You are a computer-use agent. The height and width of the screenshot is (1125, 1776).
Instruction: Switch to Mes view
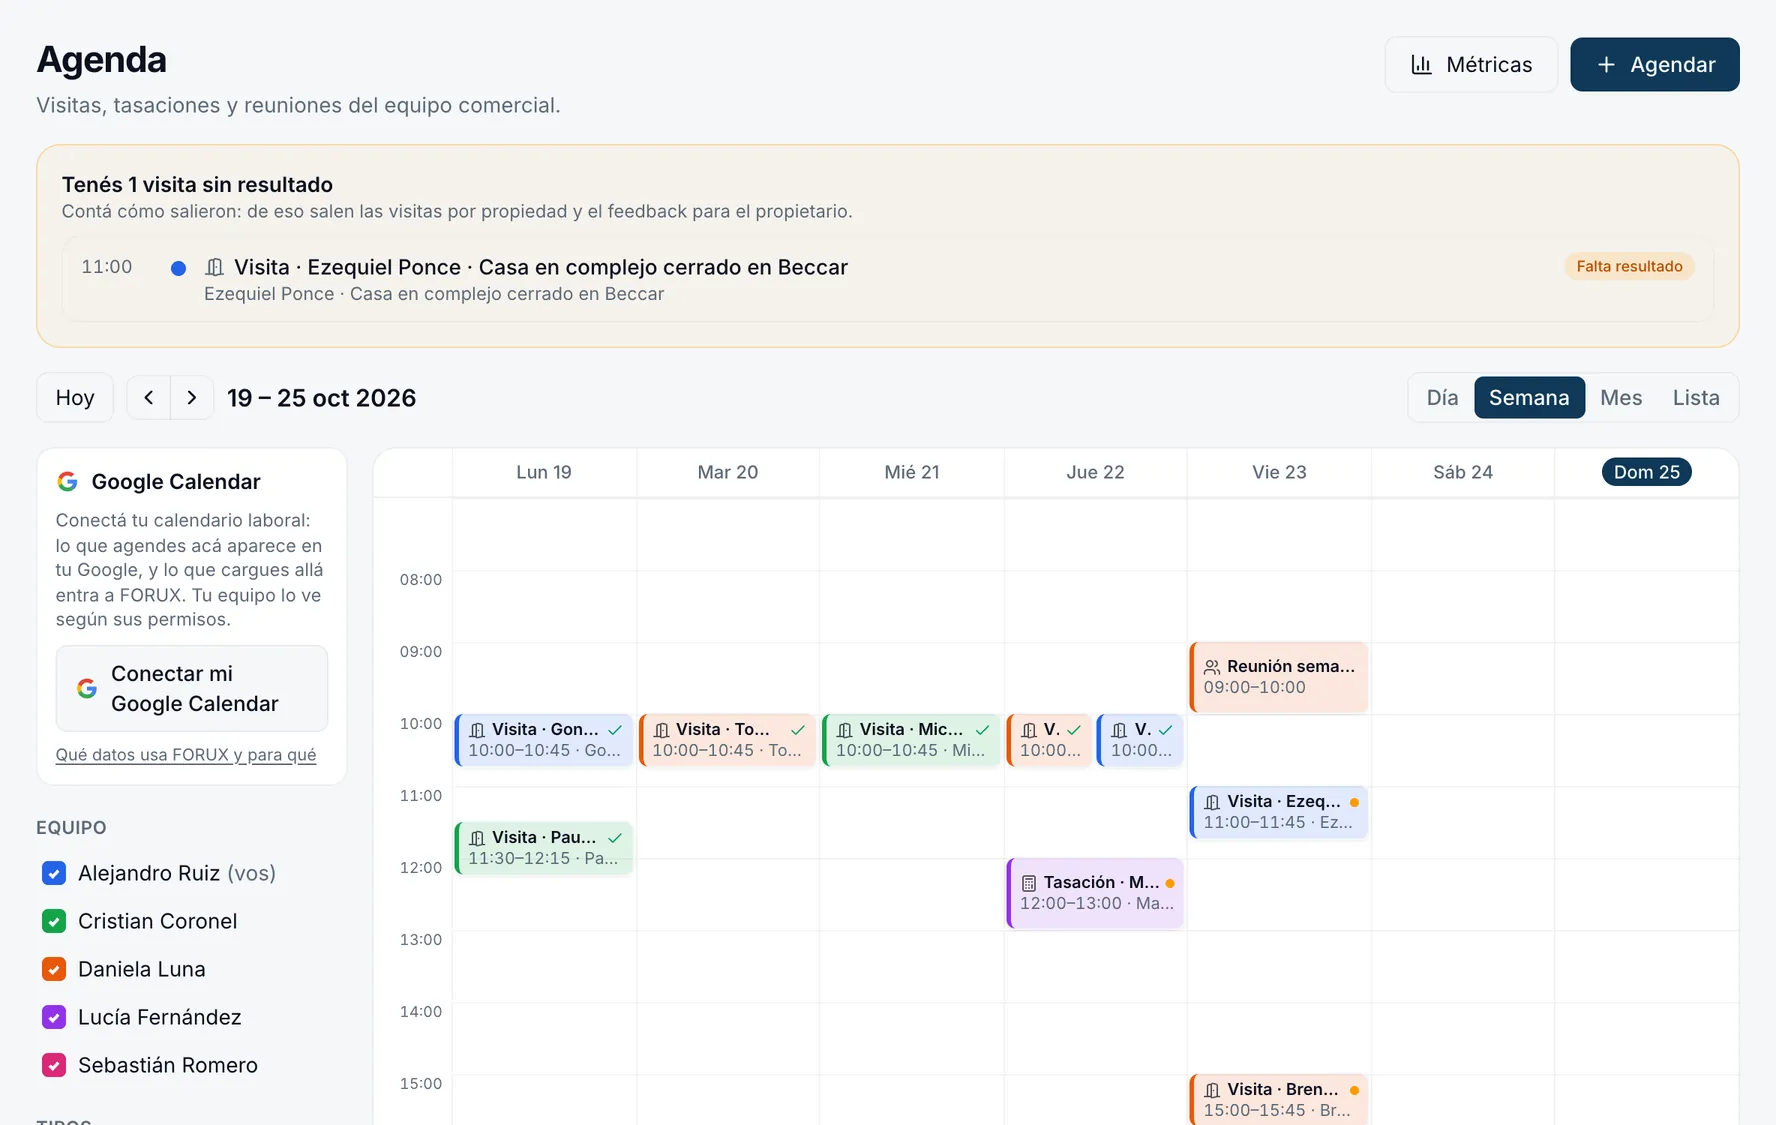click(1621, 398)
